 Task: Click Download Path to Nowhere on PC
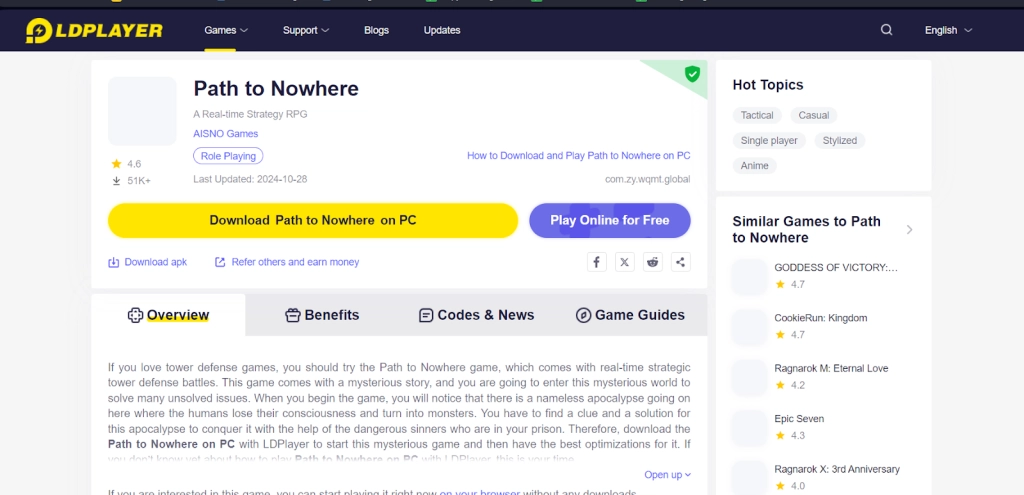[x=313, y=220]
